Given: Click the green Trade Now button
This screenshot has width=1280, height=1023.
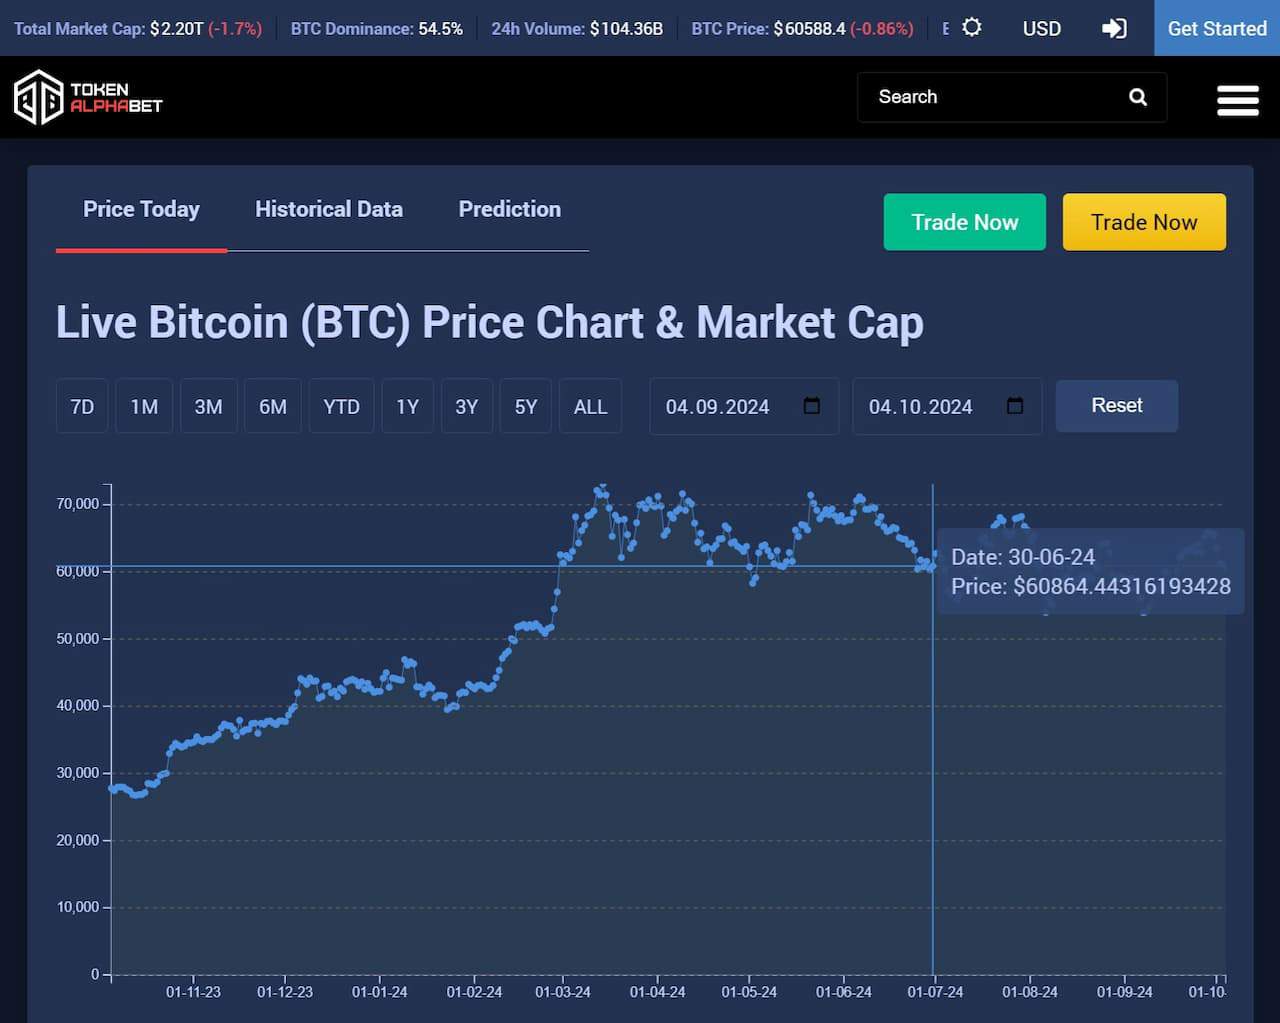Looking at the screenshot, I should (964, 222).
